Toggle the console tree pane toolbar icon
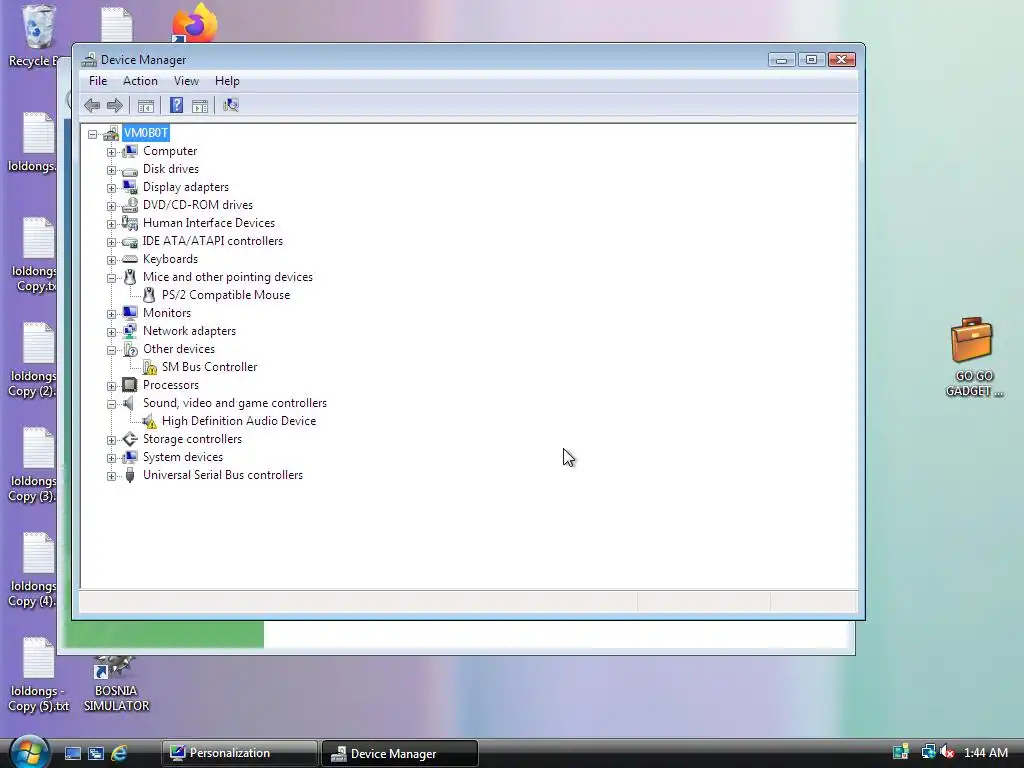The height and width of the screenshot is (768, 1024). tap(146, 105)
